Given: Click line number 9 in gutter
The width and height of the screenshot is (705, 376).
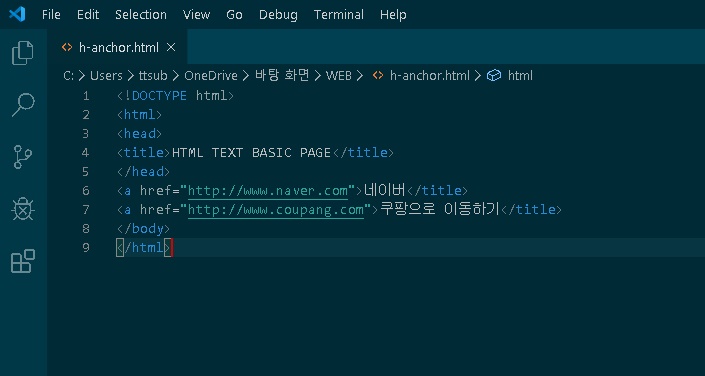Looking at the screenshot, I should pos(85,247).
